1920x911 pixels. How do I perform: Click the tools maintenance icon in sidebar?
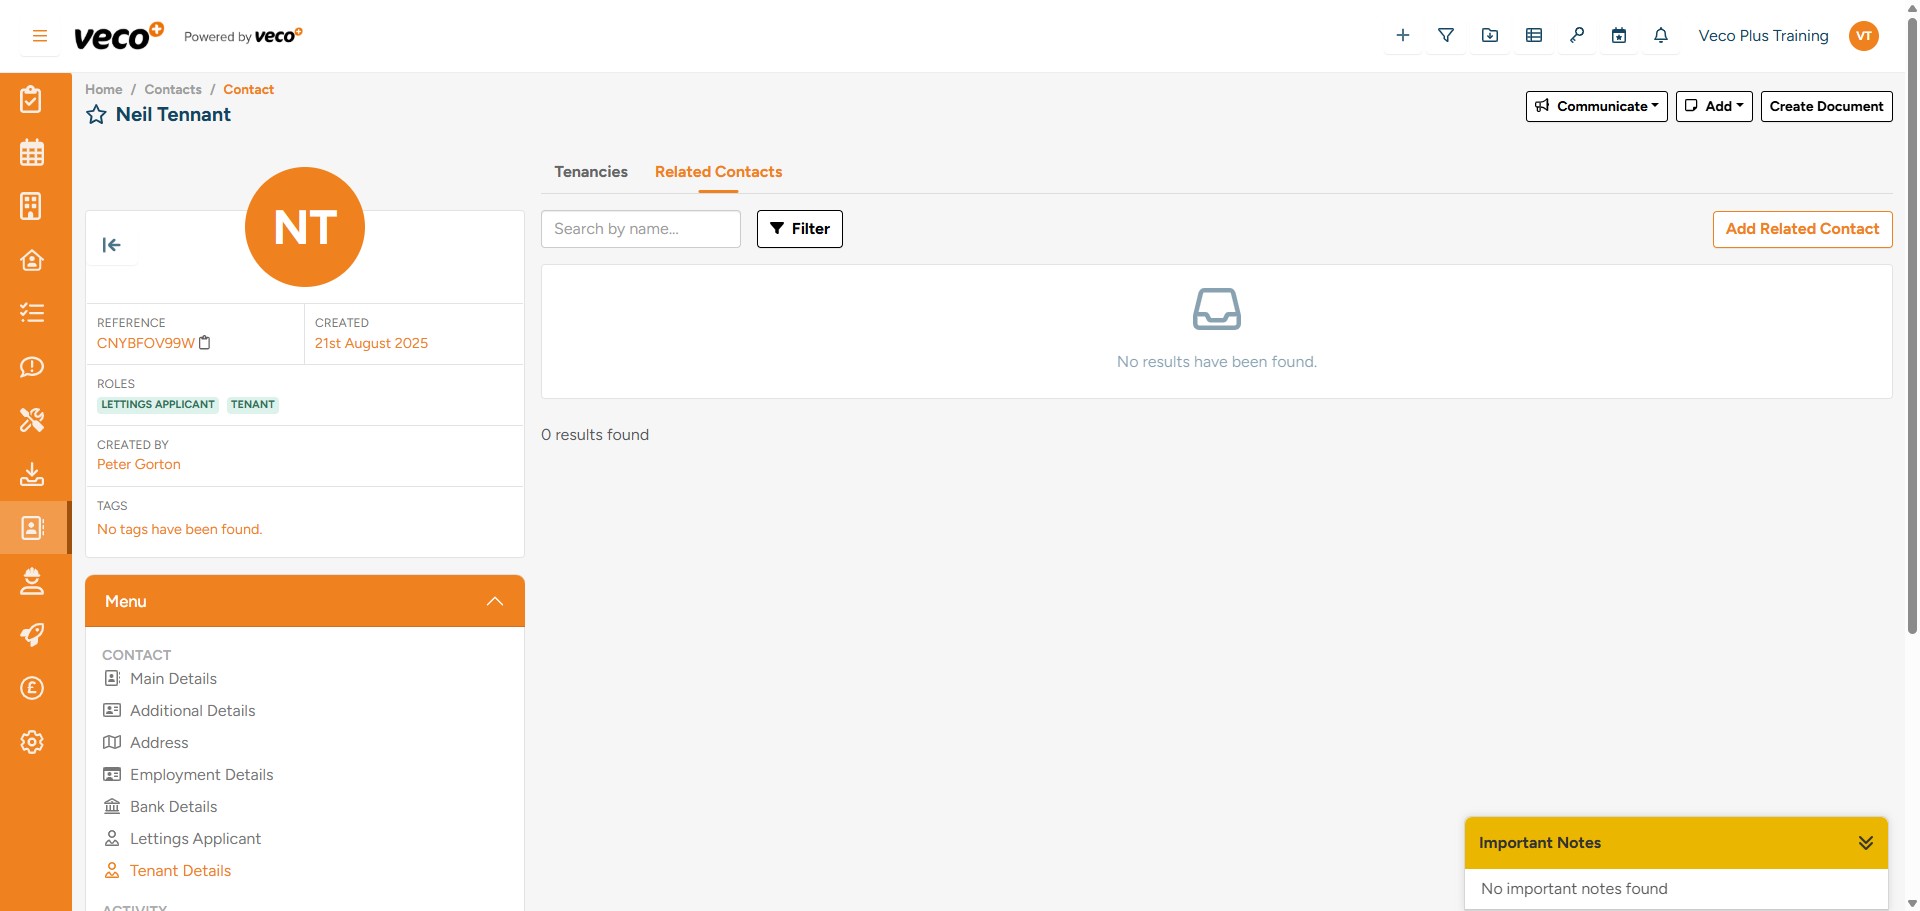(32, 420)
